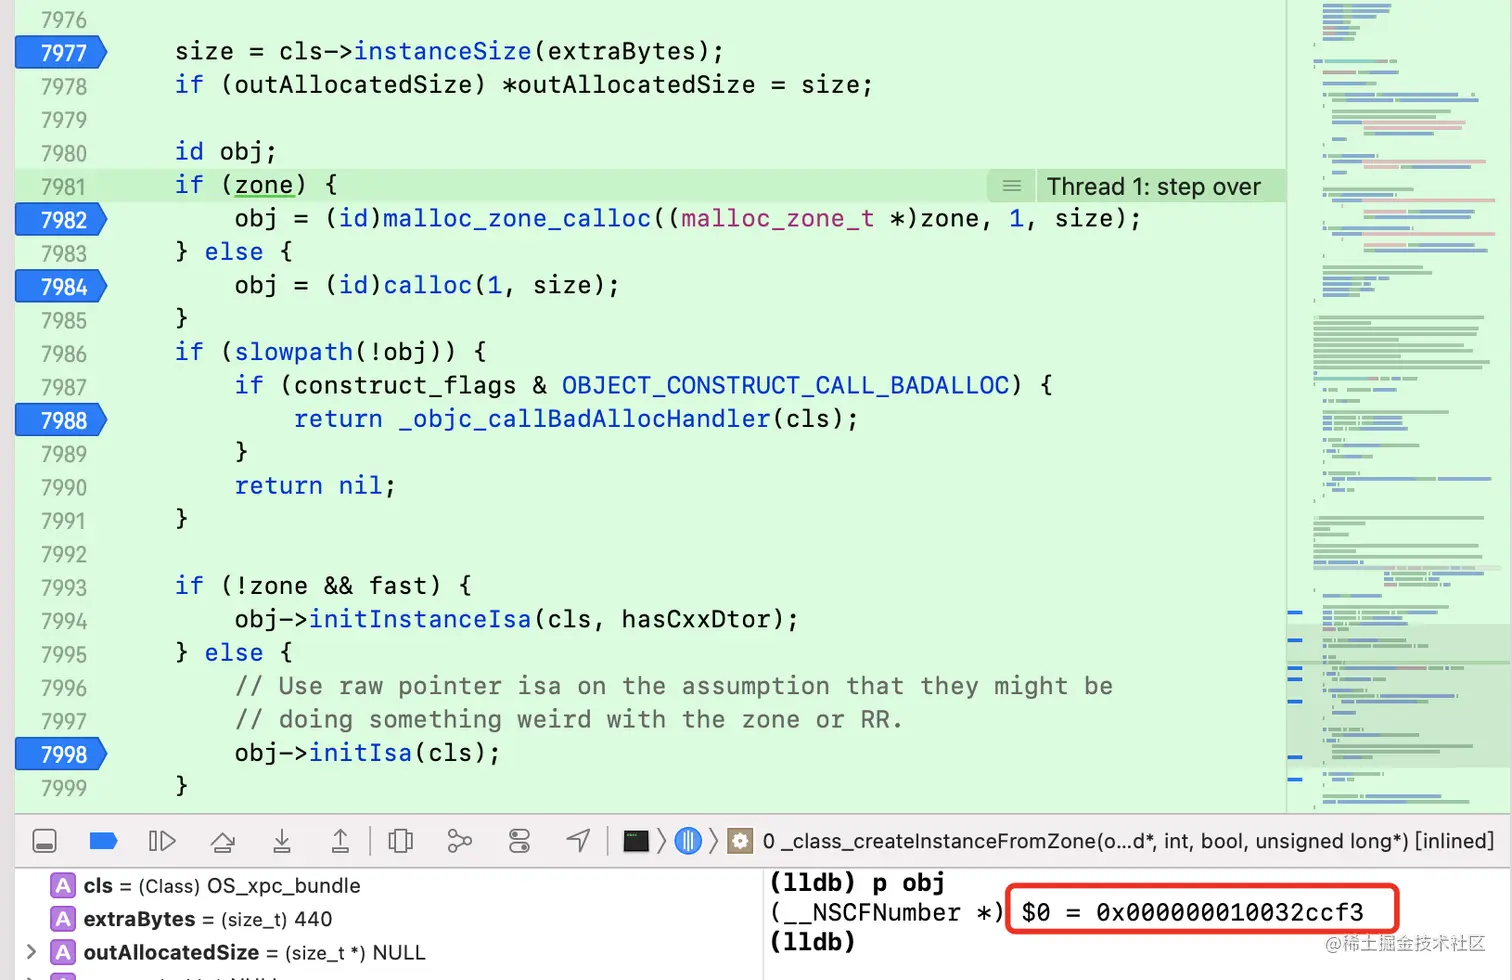Click the Thread 1: step over annotation
Viewport: 1512px width, 980px height.
tap(1153, 186)
